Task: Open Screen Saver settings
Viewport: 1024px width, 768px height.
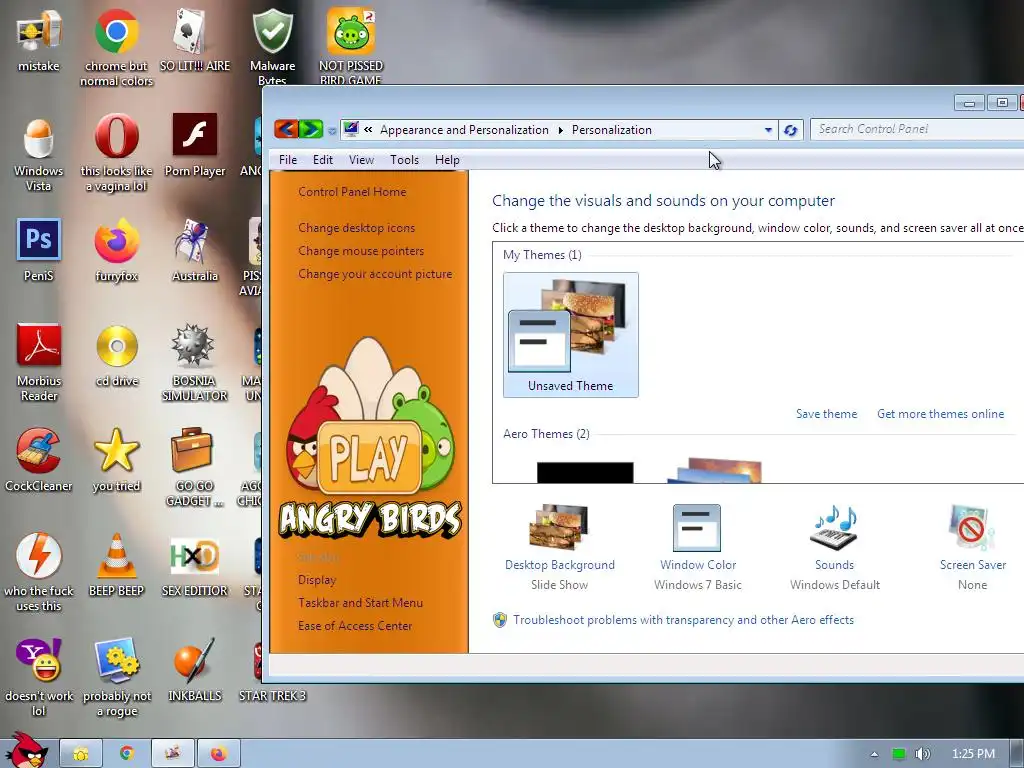Action: (972, 547)
